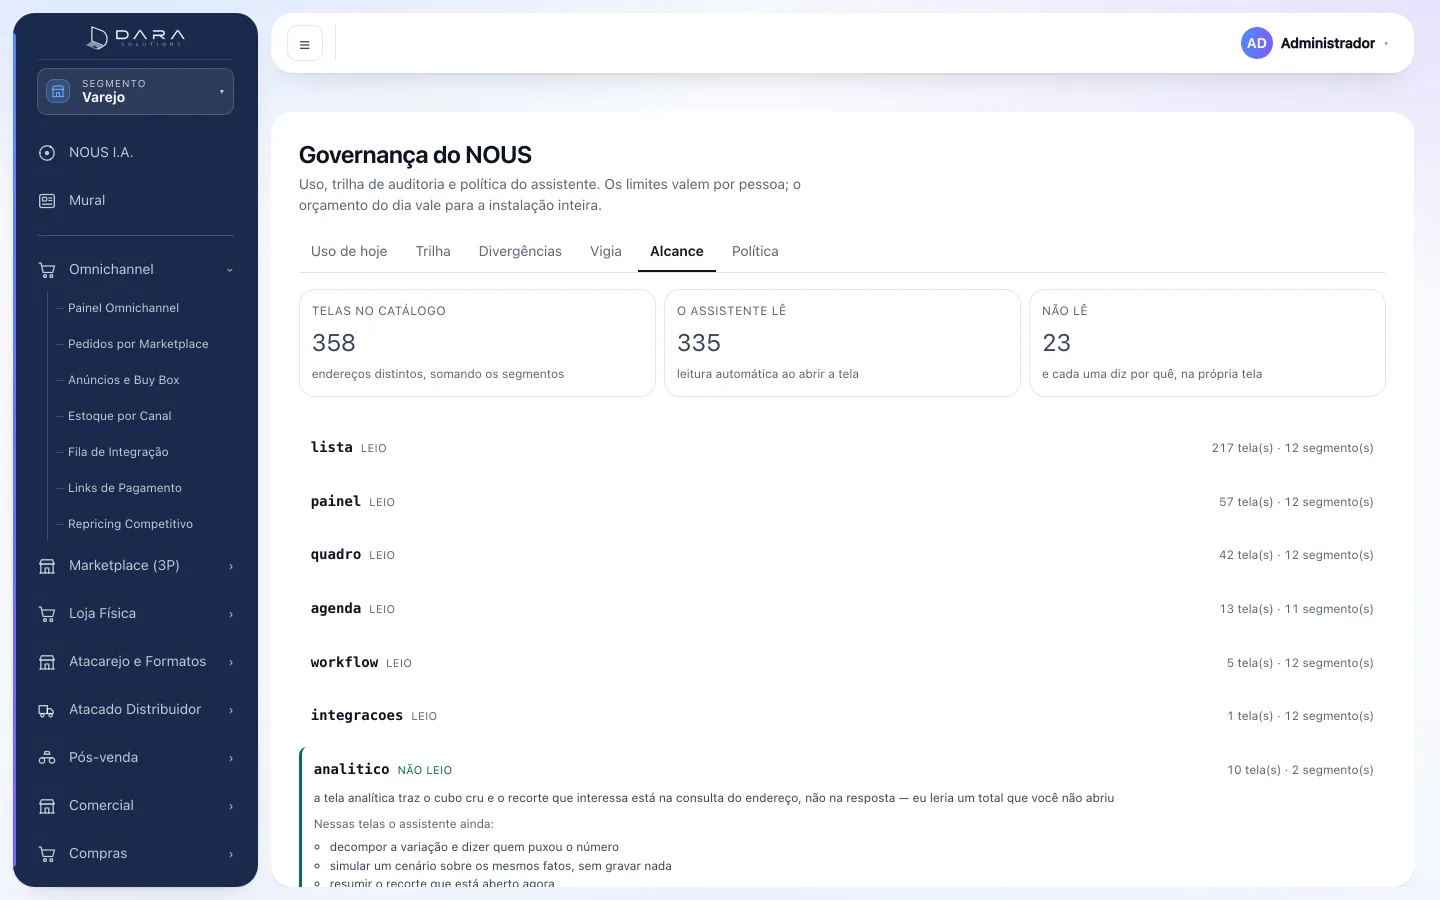
Task: Collapse the Omnichannel section chevron
Action: 230,270
